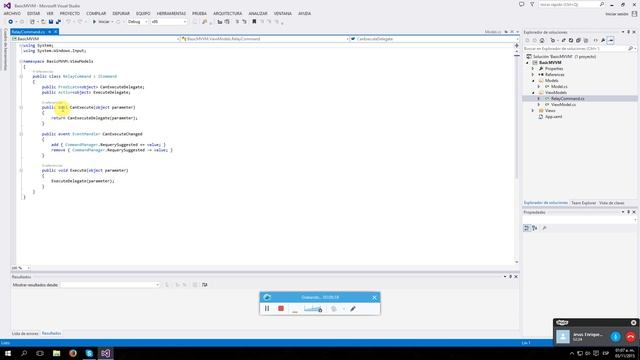Click the webcam icon in recorder toolbar

[x=334, y=309]
